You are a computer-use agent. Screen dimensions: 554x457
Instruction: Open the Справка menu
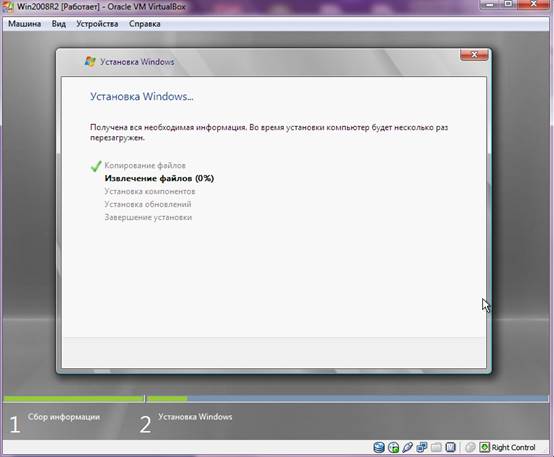click(145, 24)
